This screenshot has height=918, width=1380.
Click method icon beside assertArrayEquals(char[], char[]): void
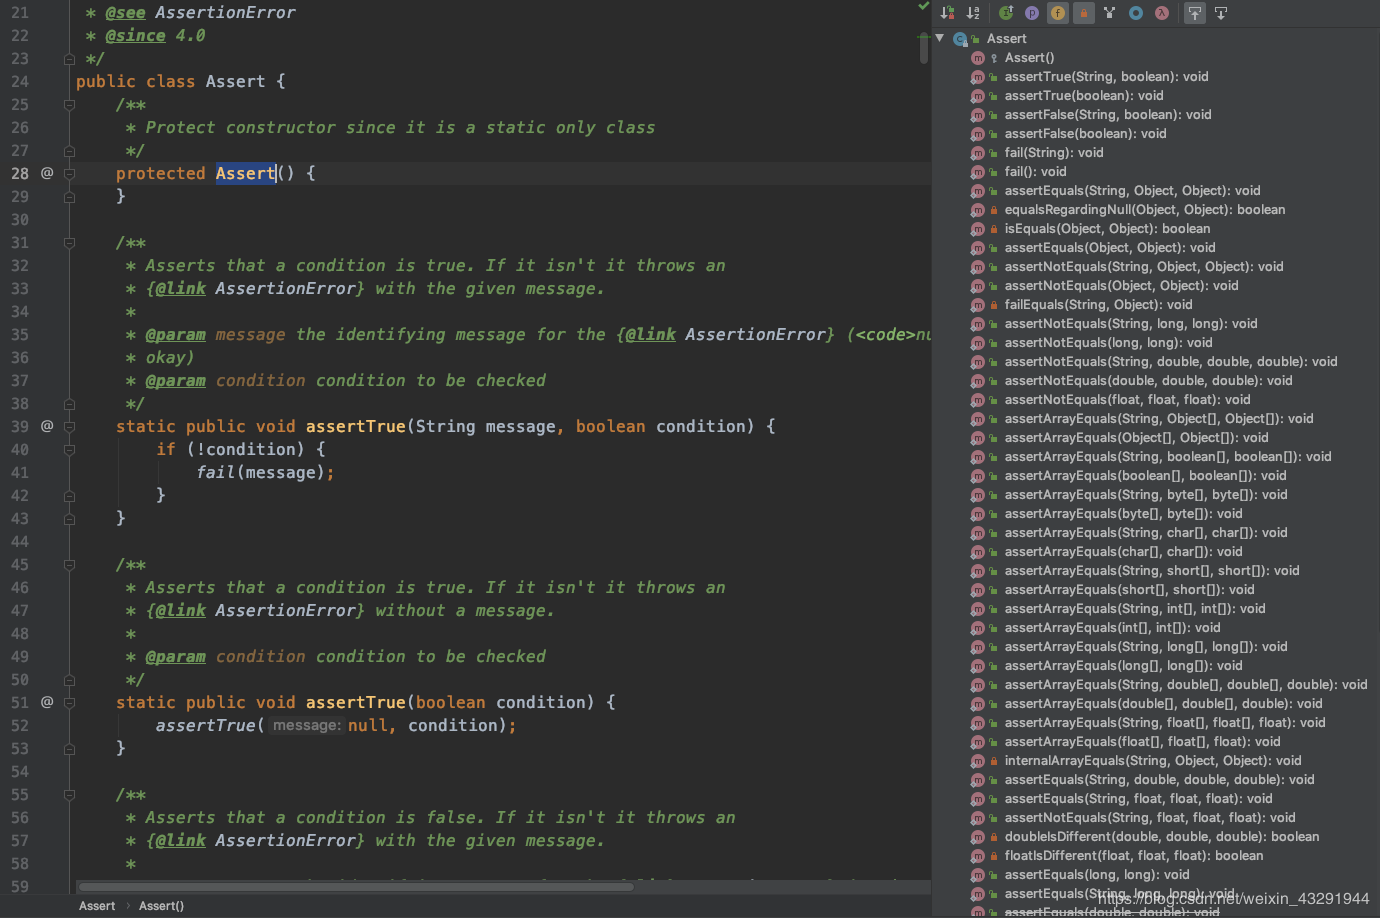978,552
